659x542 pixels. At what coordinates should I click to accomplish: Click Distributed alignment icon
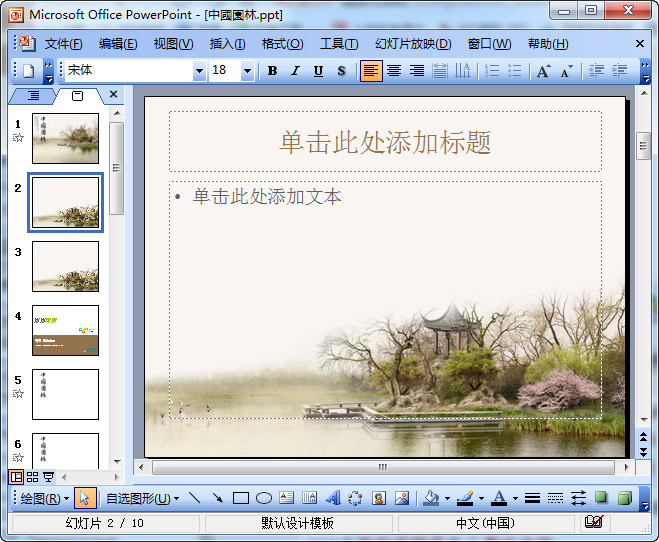[x=440, y=71]
